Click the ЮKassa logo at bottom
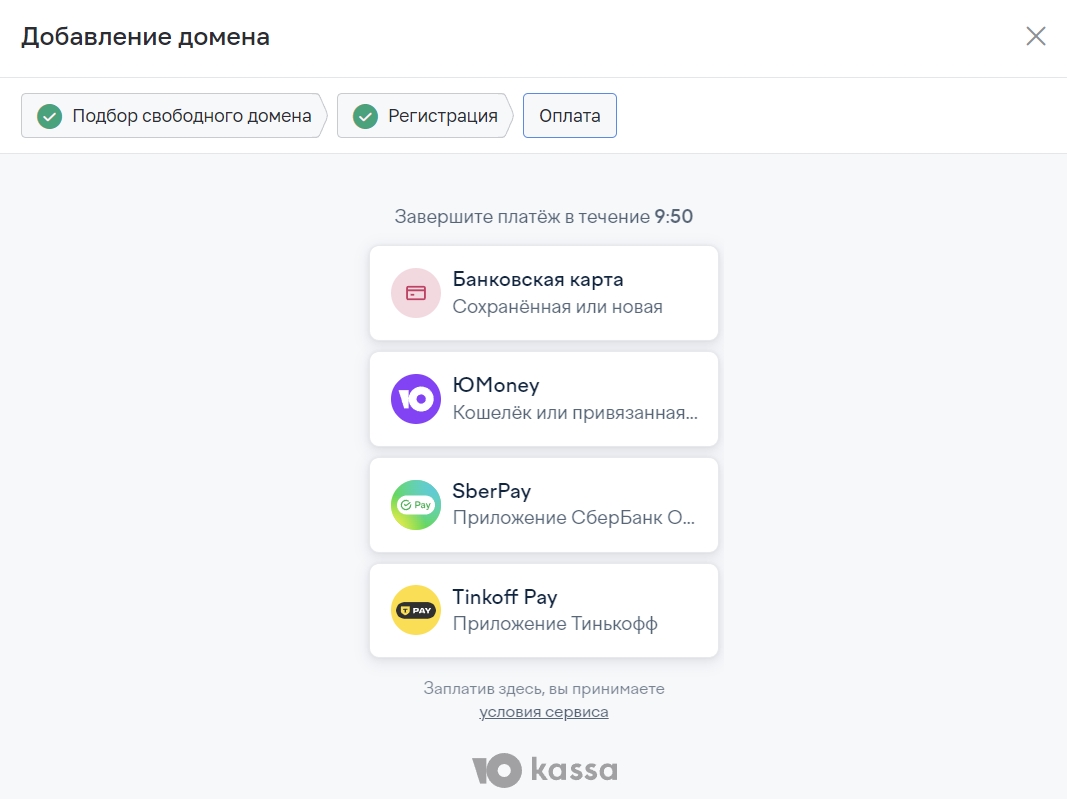The image size is (1067, 799). click(544, 770)
